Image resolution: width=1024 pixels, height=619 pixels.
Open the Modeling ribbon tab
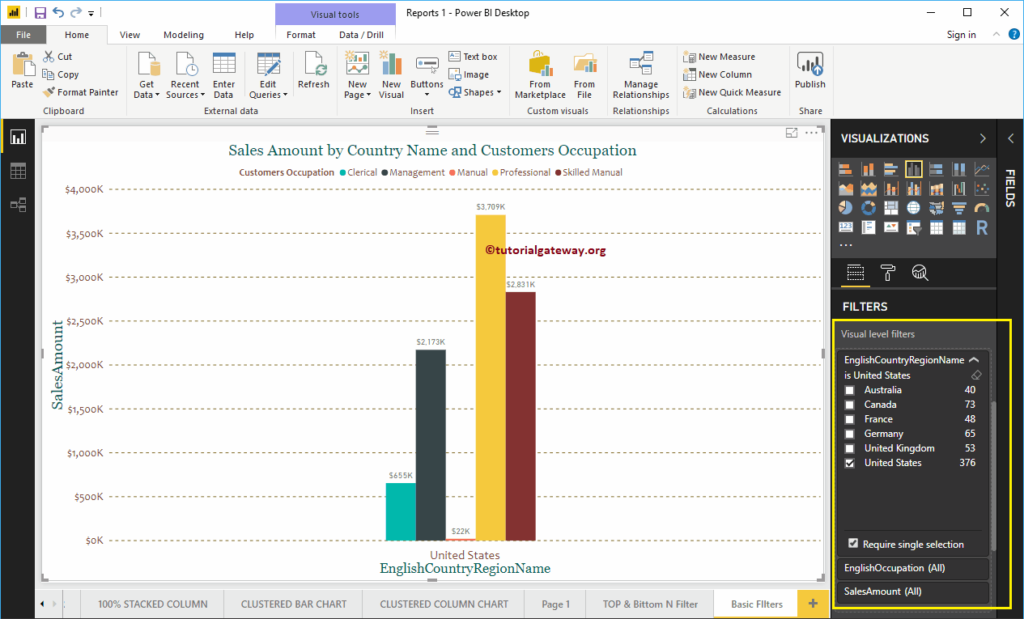coord(184,35)
